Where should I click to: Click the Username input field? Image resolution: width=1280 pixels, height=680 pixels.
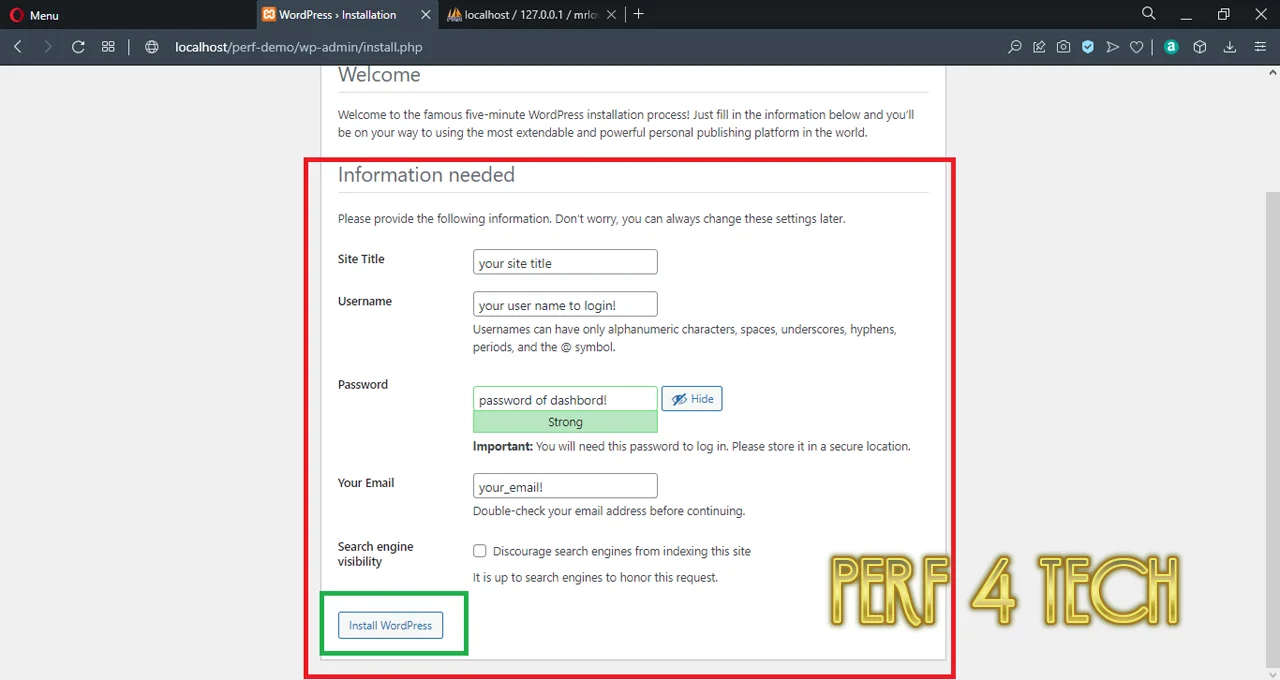pyautogui.click(x=565, y=304)
